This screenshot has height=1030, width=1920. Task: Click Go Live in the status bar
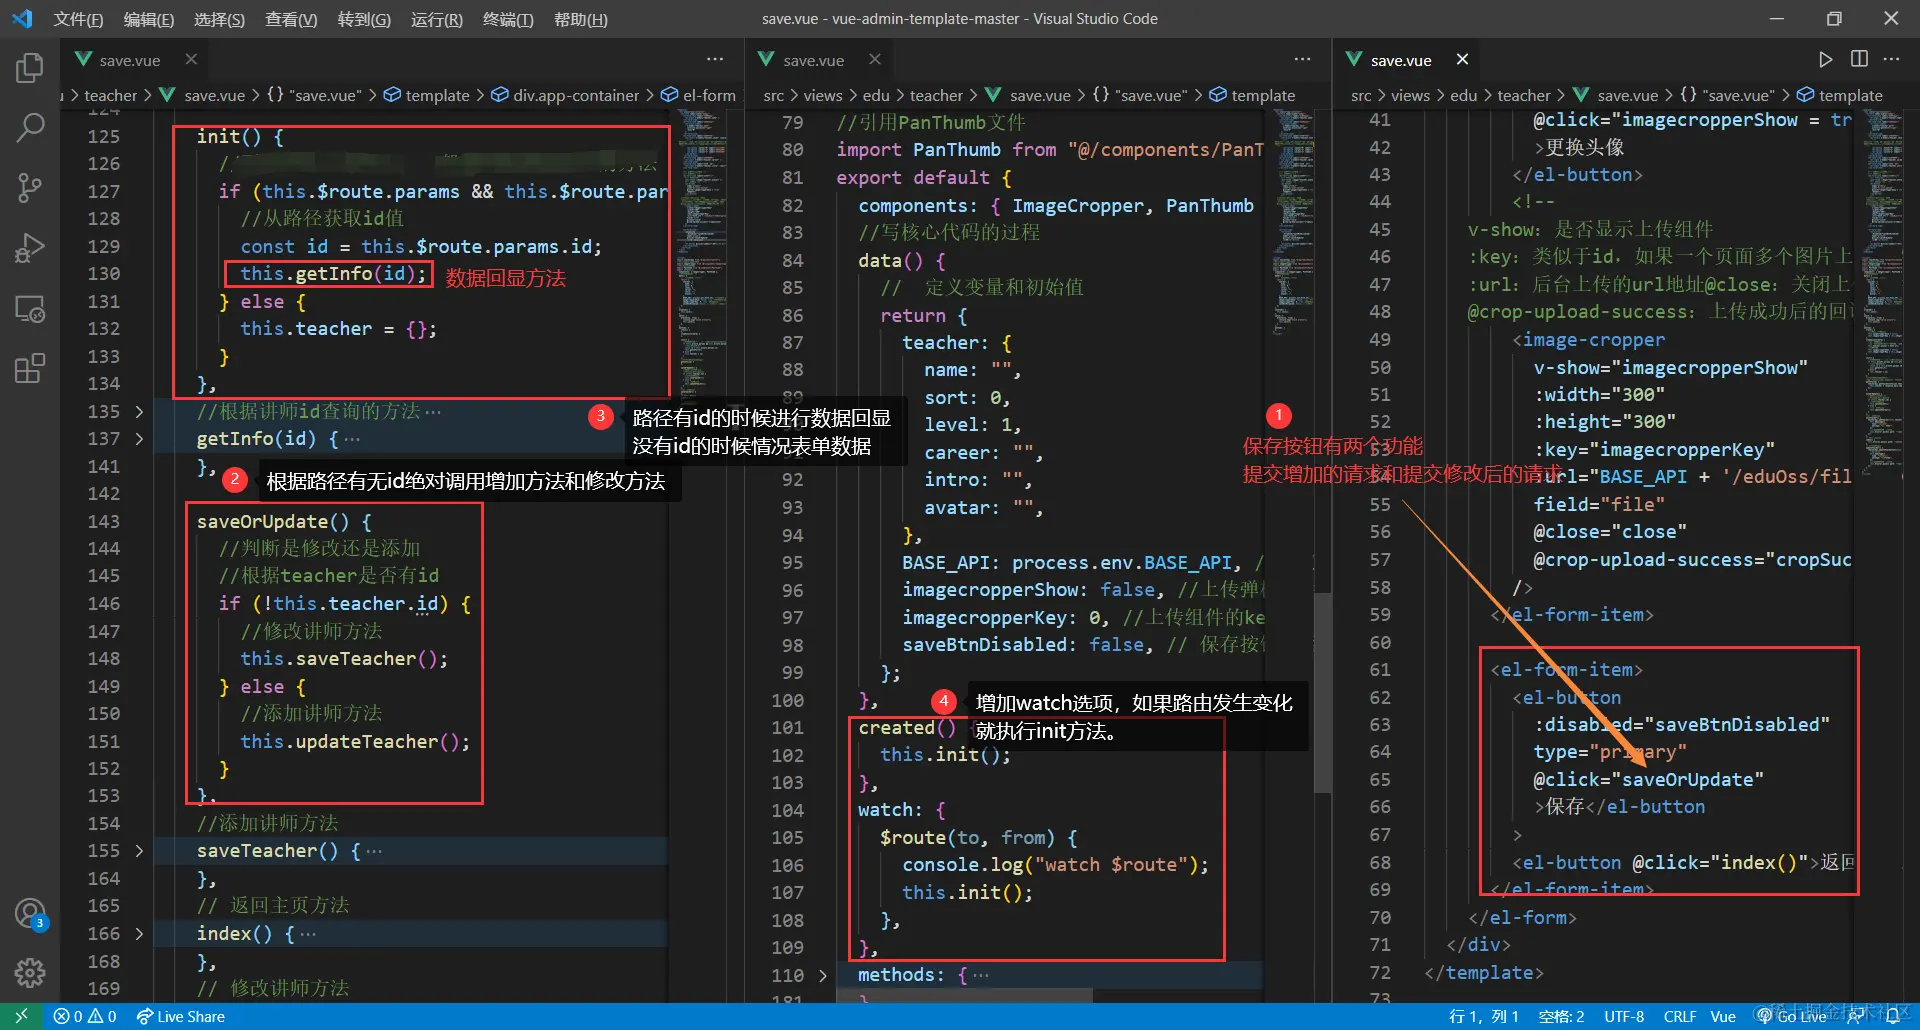coord(1792,1016)
